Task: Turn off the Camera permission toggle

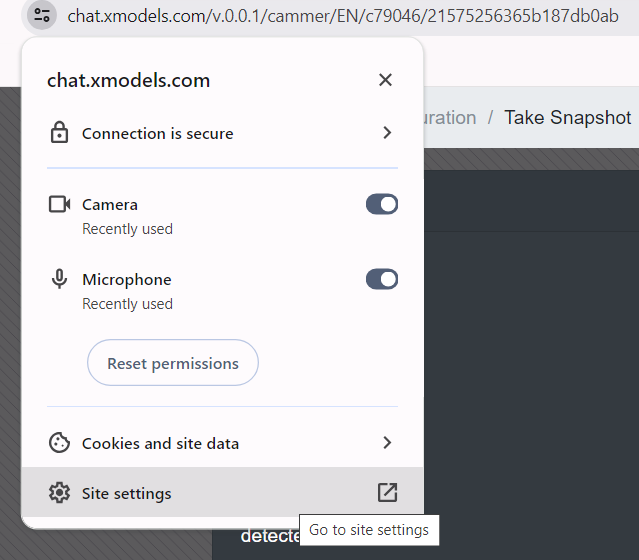Action: coord(382,204)
